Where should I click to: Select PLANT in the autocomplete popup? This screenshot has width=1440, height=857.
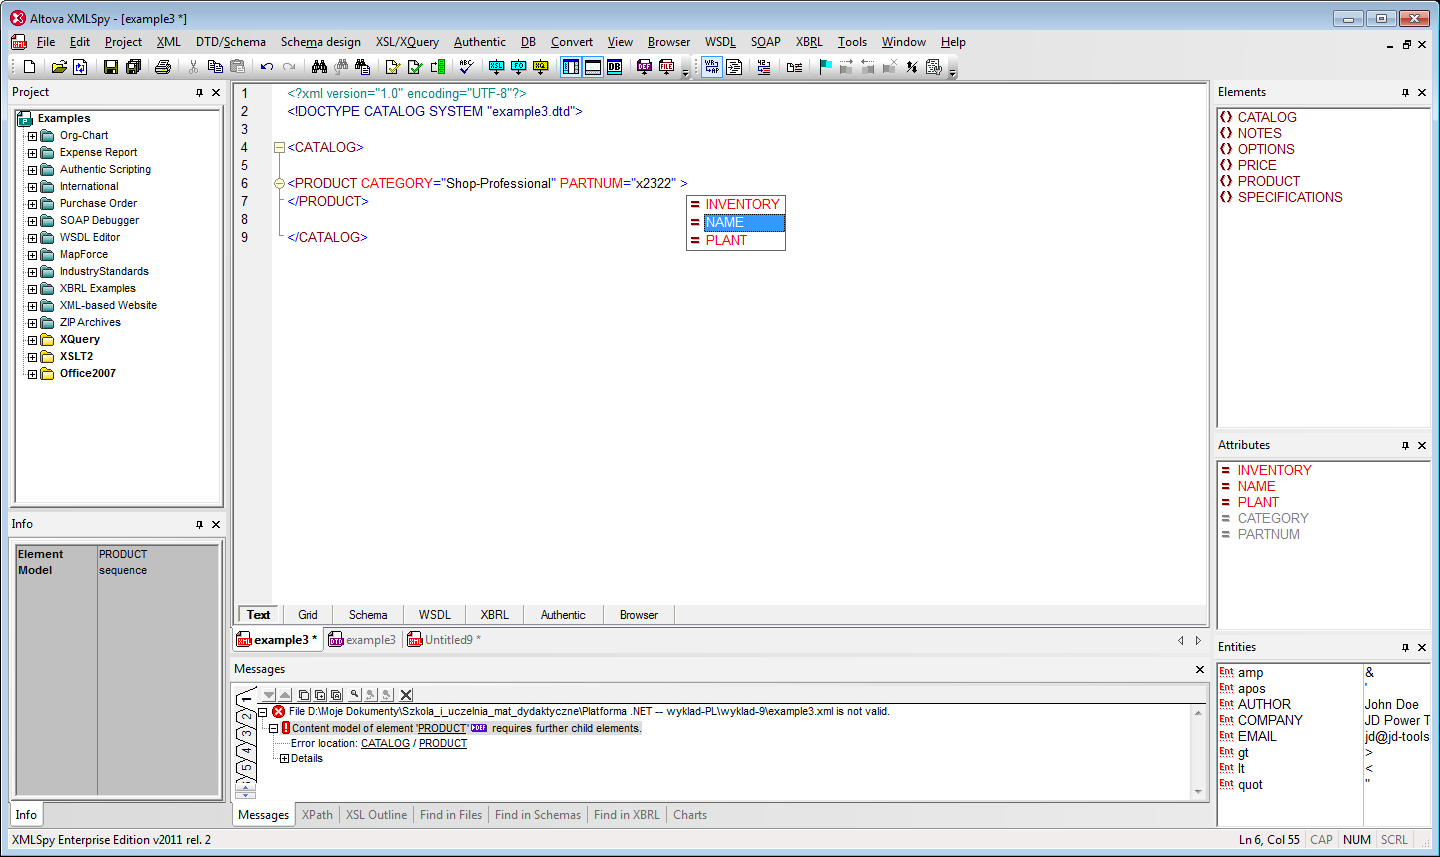[736, 240]
